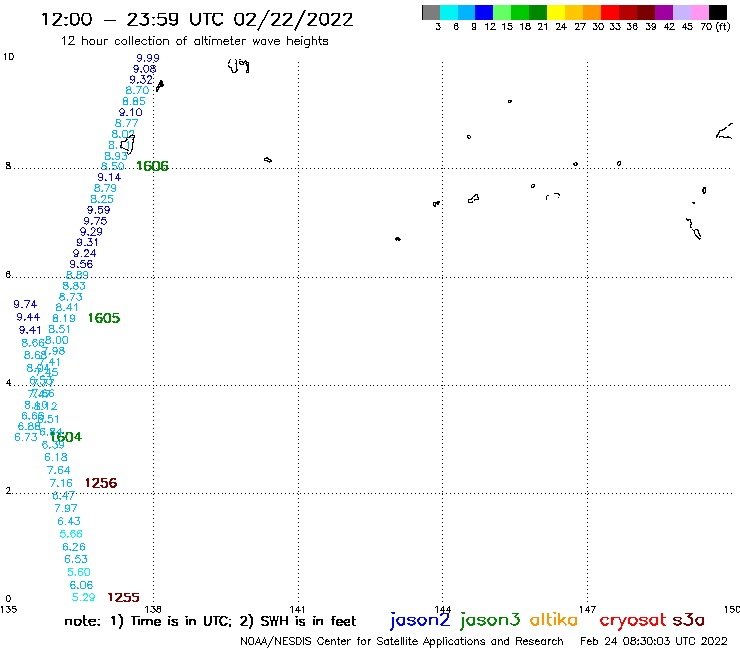Image resolution: width=740 pixels, height=650 pixels.
Task: Click the 6.73 wave height value
Action: click(x=26, y=437)
